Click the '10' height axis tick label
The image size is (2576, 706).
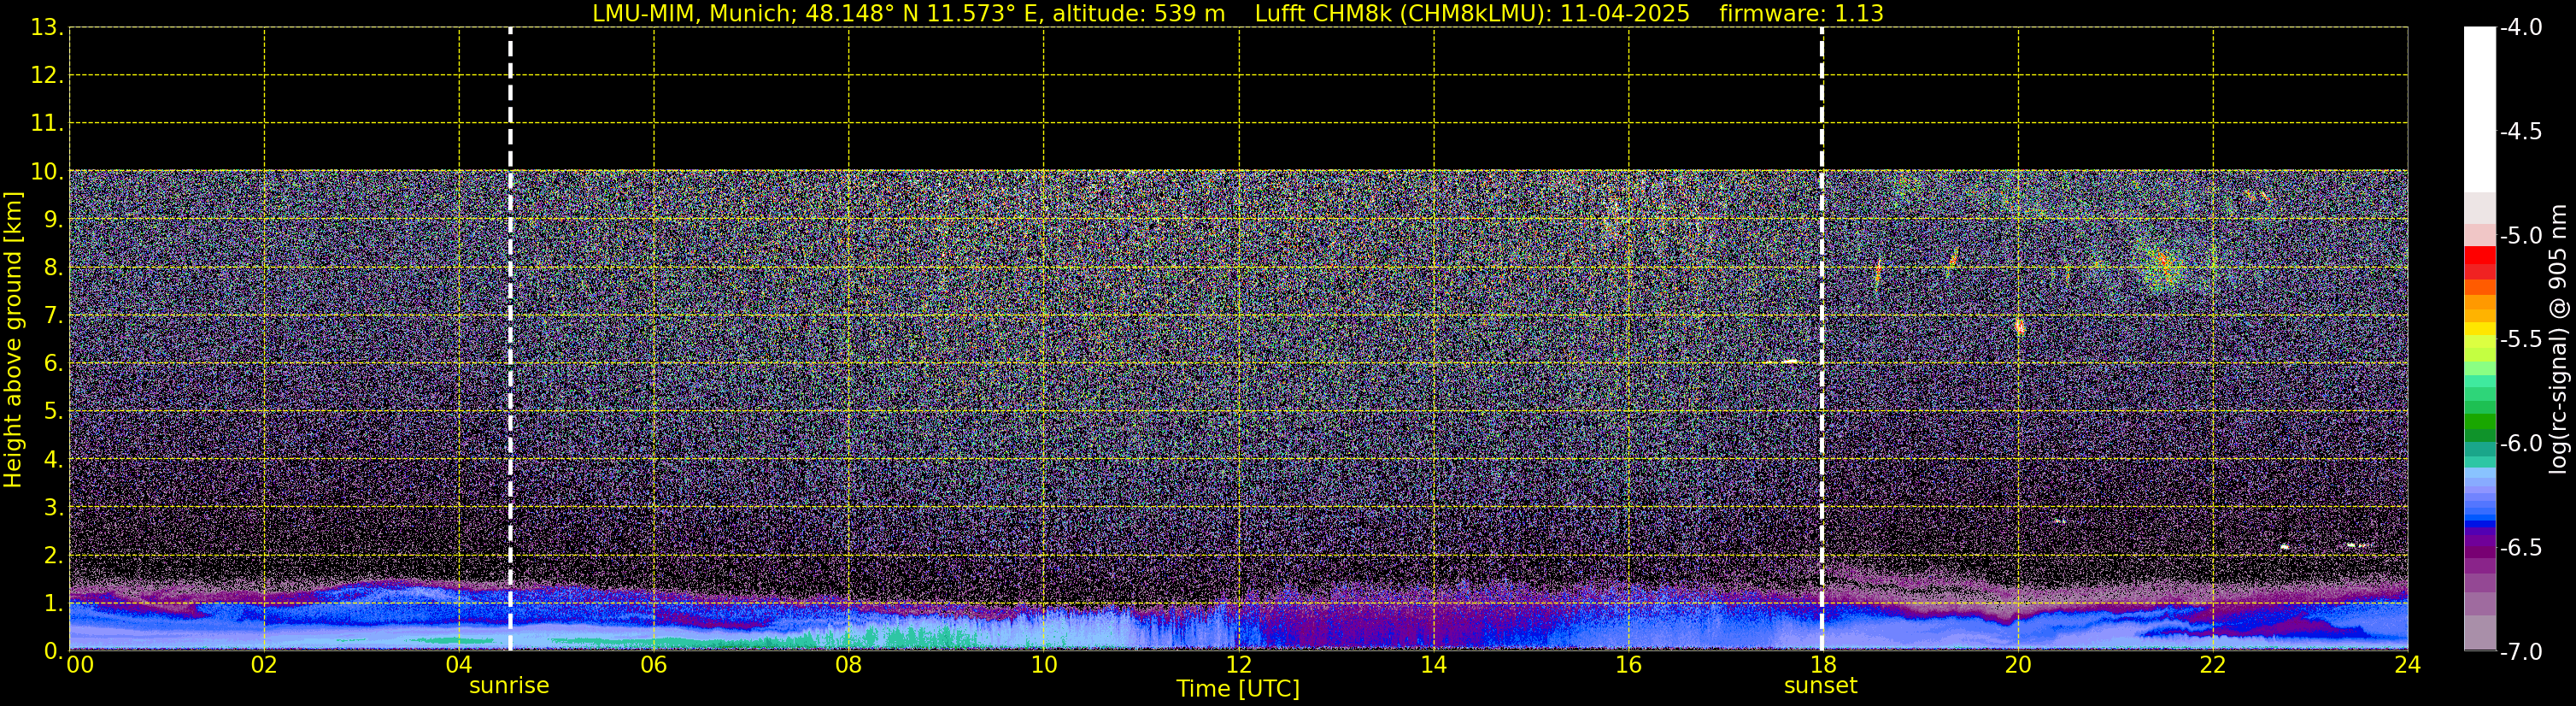coord(46,172)
